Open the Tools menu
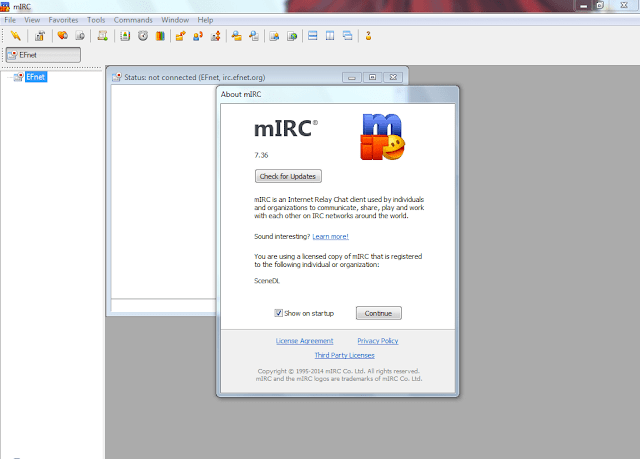This screenshot has width=640, height=459. pos(96,20)
